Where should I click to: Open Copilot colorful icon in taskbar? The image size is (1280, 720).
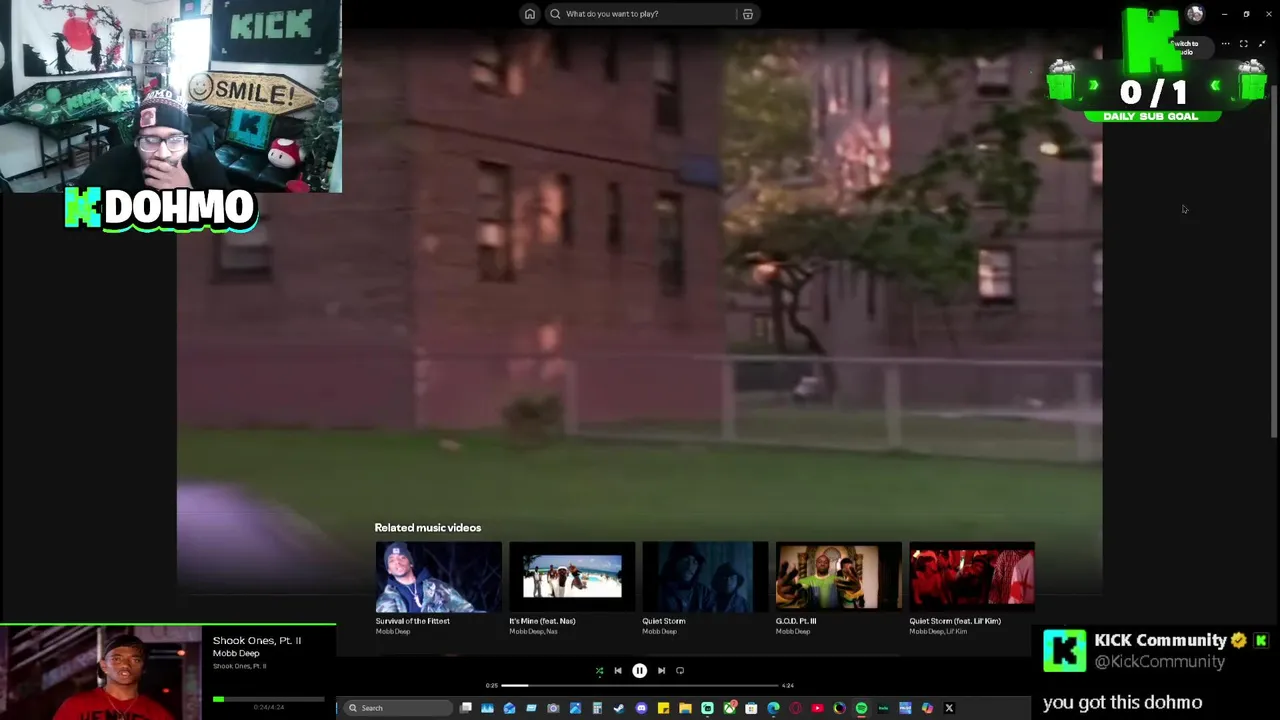point(928,708)
